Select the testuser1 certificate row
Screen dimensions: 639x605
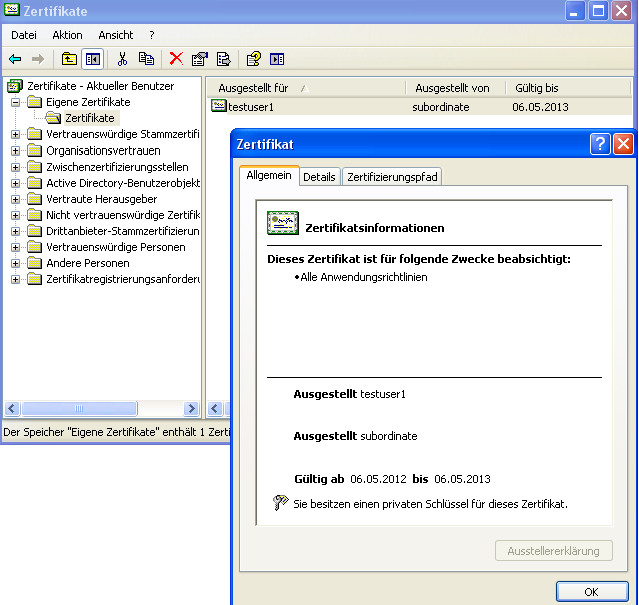point(252,106)
